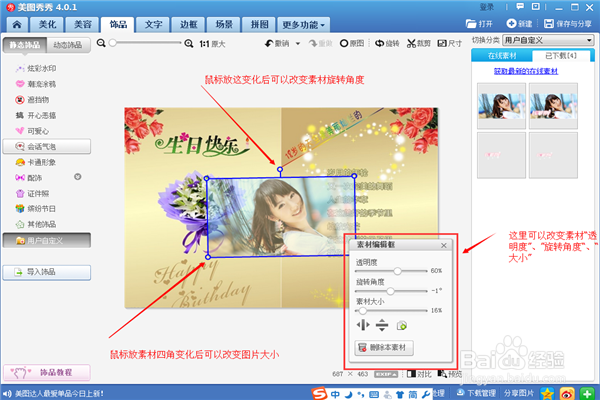Flip the material vertically

pyautogui.click(x=382, y=325)
